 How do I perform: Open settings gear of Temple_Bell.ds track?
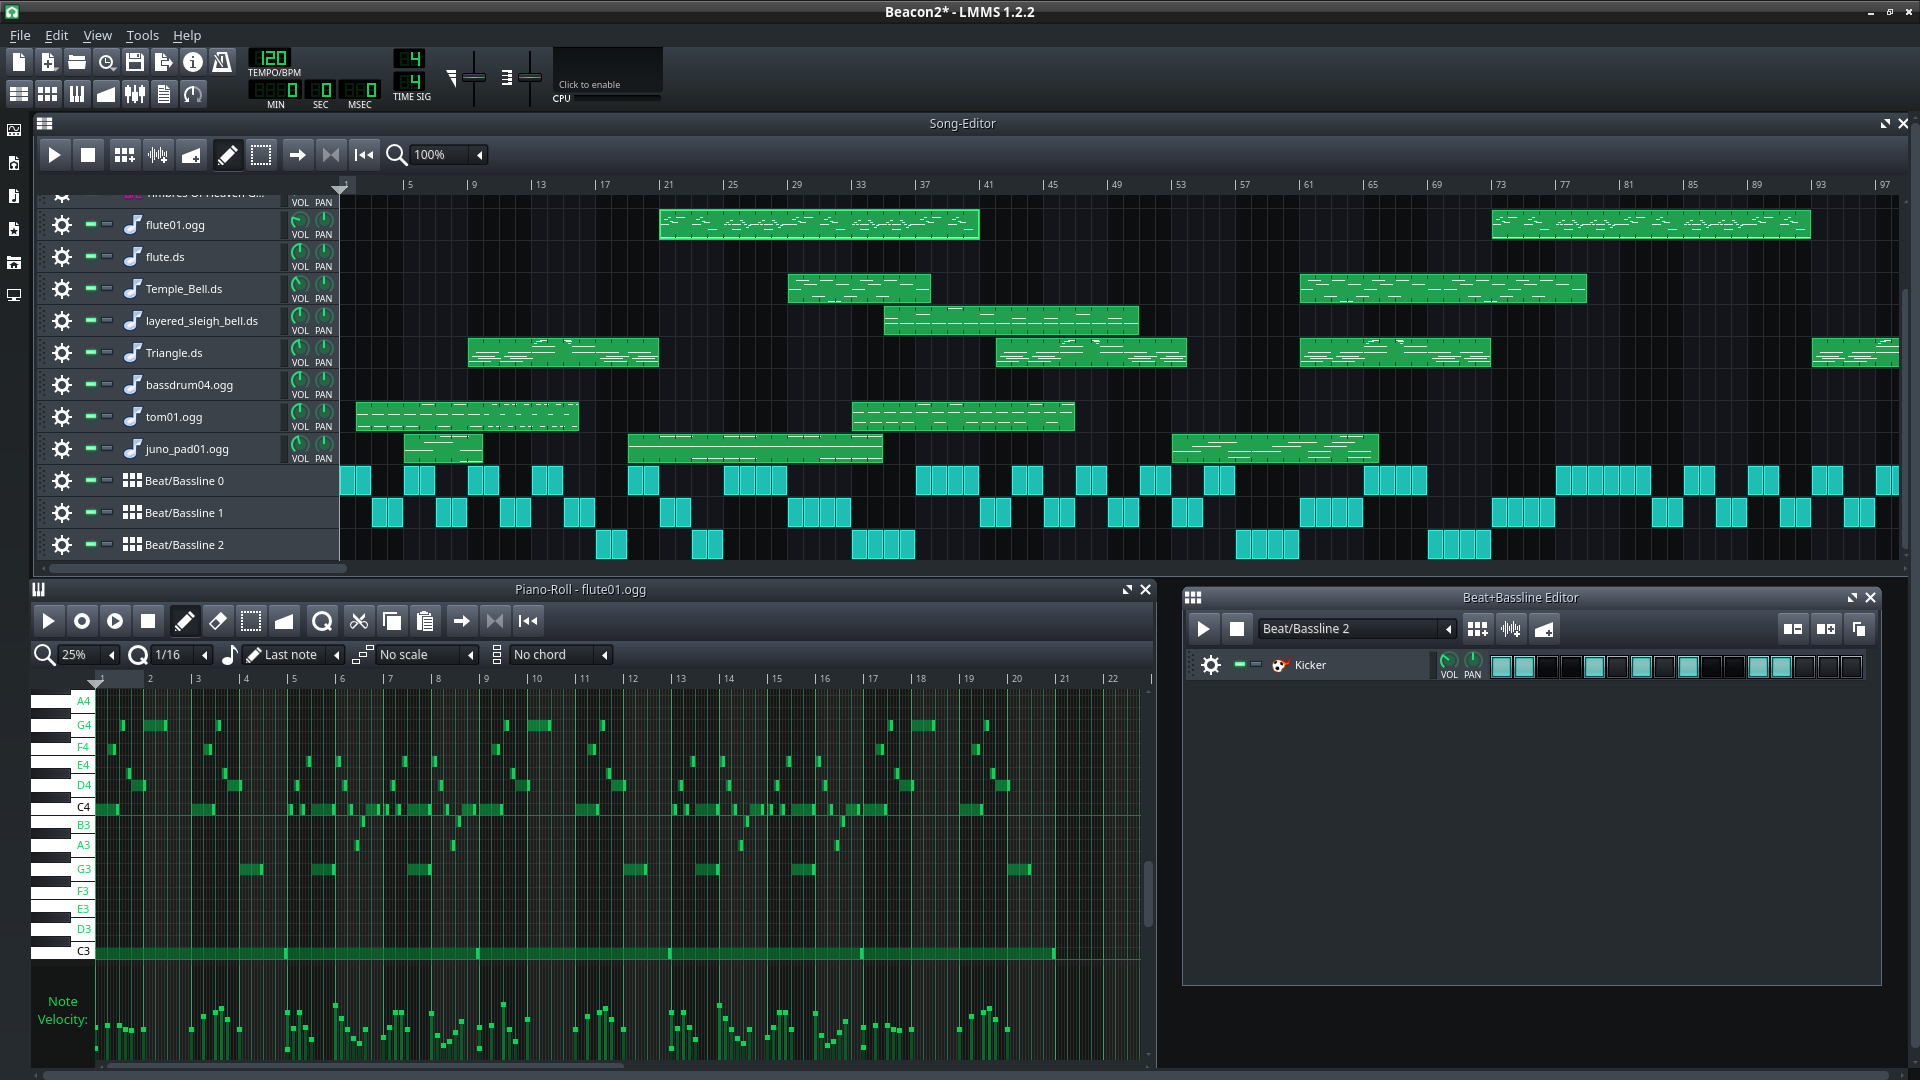[x=62, y=289]
